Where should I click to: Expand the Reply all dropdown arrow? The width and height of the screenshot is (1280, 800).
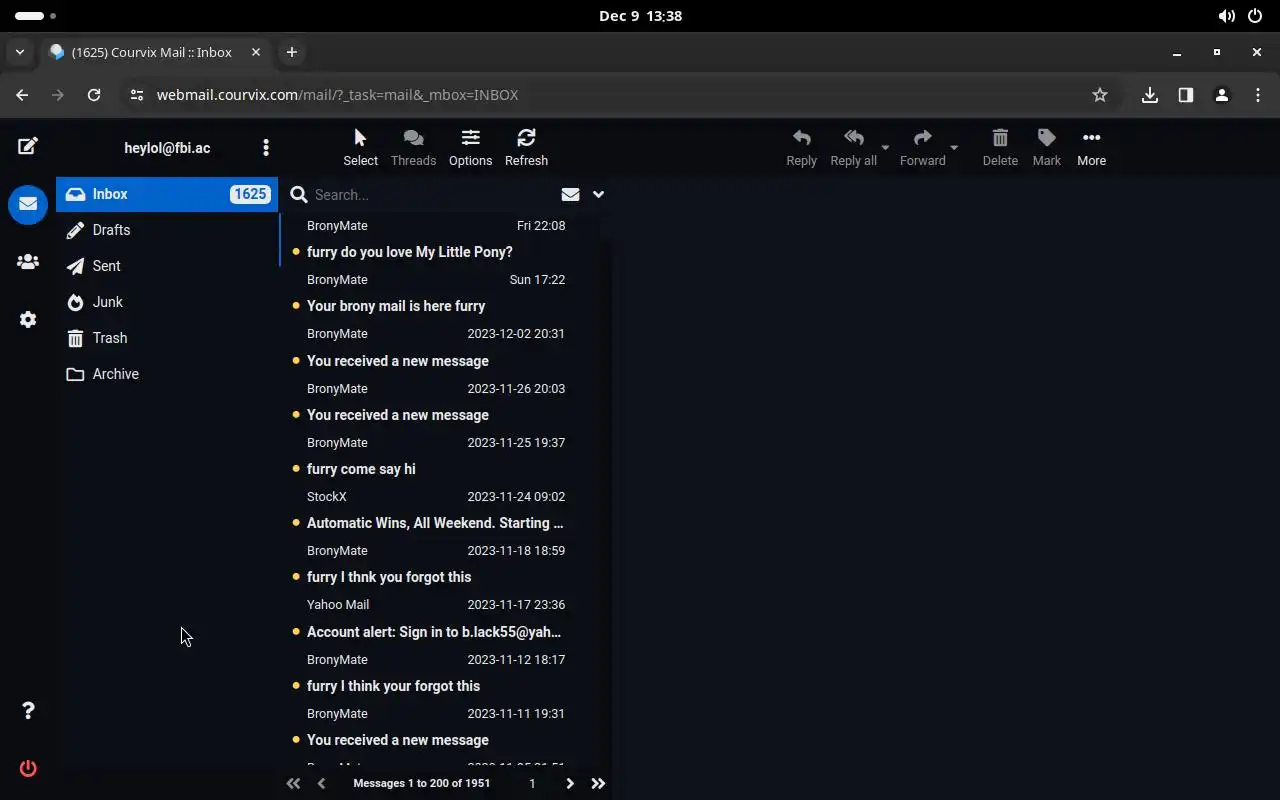tap(885, 148)
